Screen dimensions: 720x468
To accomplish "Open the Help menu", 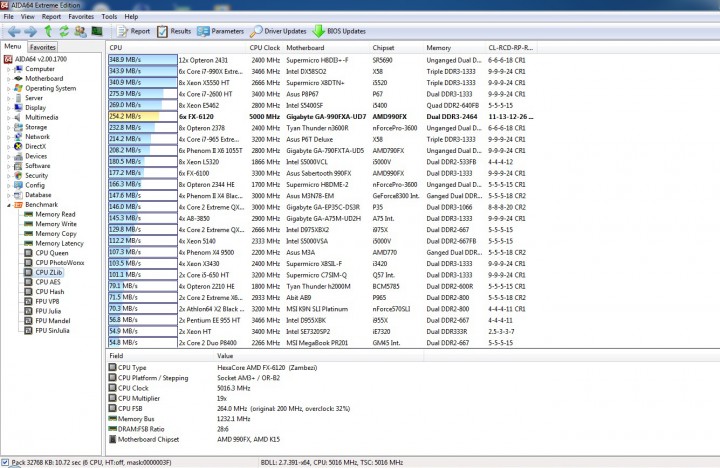I will [131, 17].
